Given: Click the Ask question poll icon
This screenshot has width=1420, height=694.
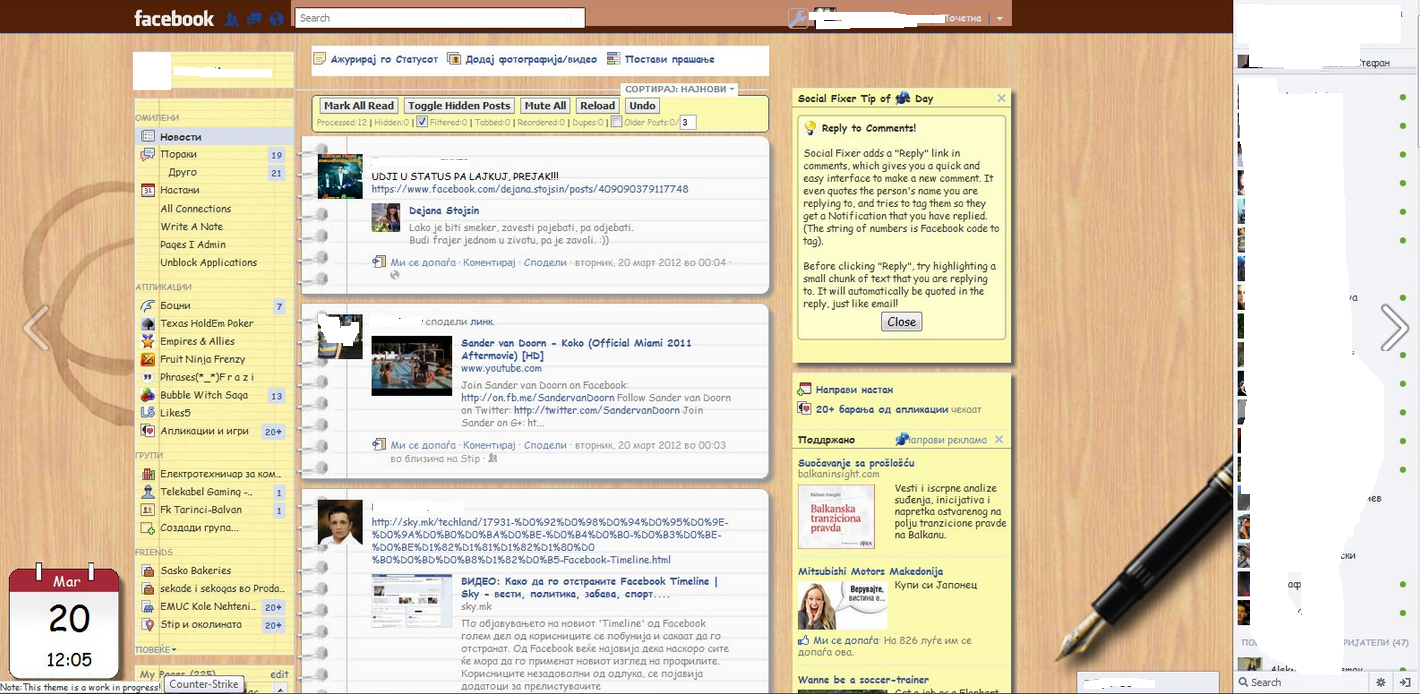Looking at the screenshot, I should 614,59.
